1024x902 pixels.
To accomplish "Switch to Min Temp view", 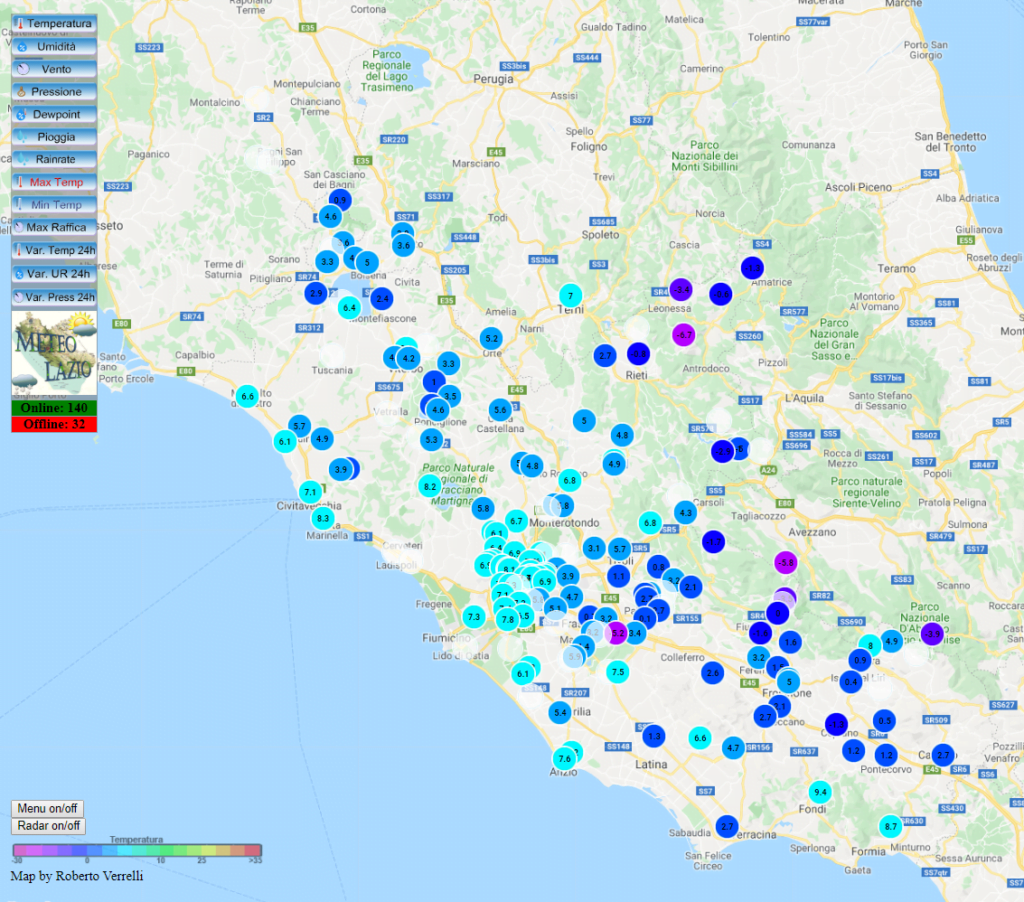I will click(54, 205).
